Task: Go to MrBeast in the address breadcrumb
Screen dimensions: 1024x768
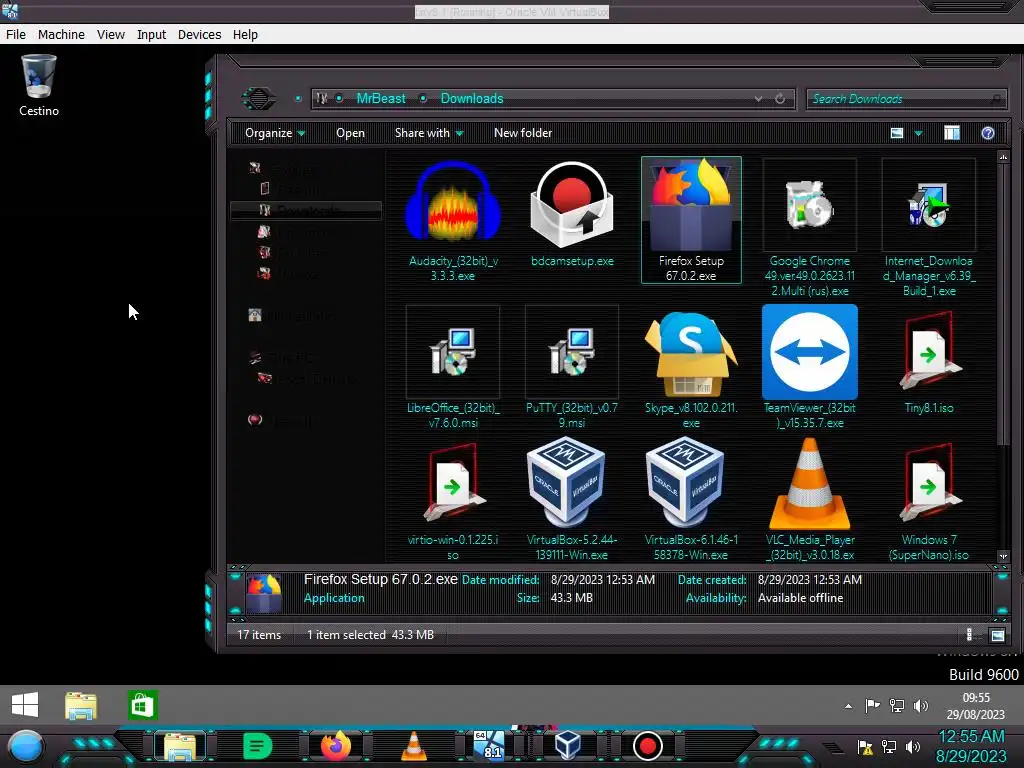Action: 381,99
